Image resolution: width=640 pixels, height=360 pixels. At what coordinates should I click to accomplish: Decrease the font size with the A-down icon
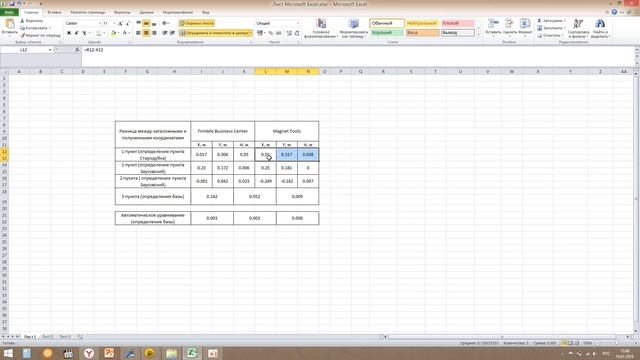[128, 23]
